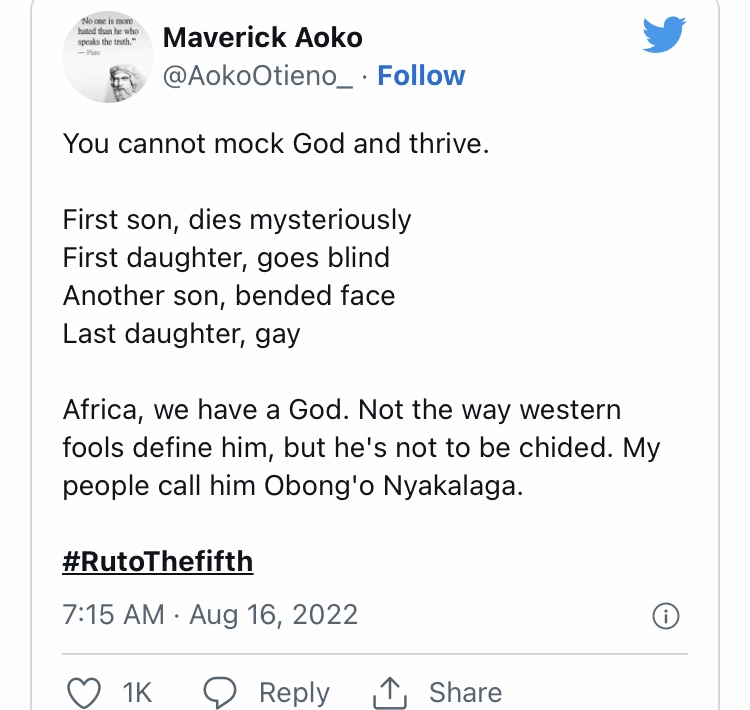
Task: Open Maverick Aoko's profile picture
Action: 108,57
